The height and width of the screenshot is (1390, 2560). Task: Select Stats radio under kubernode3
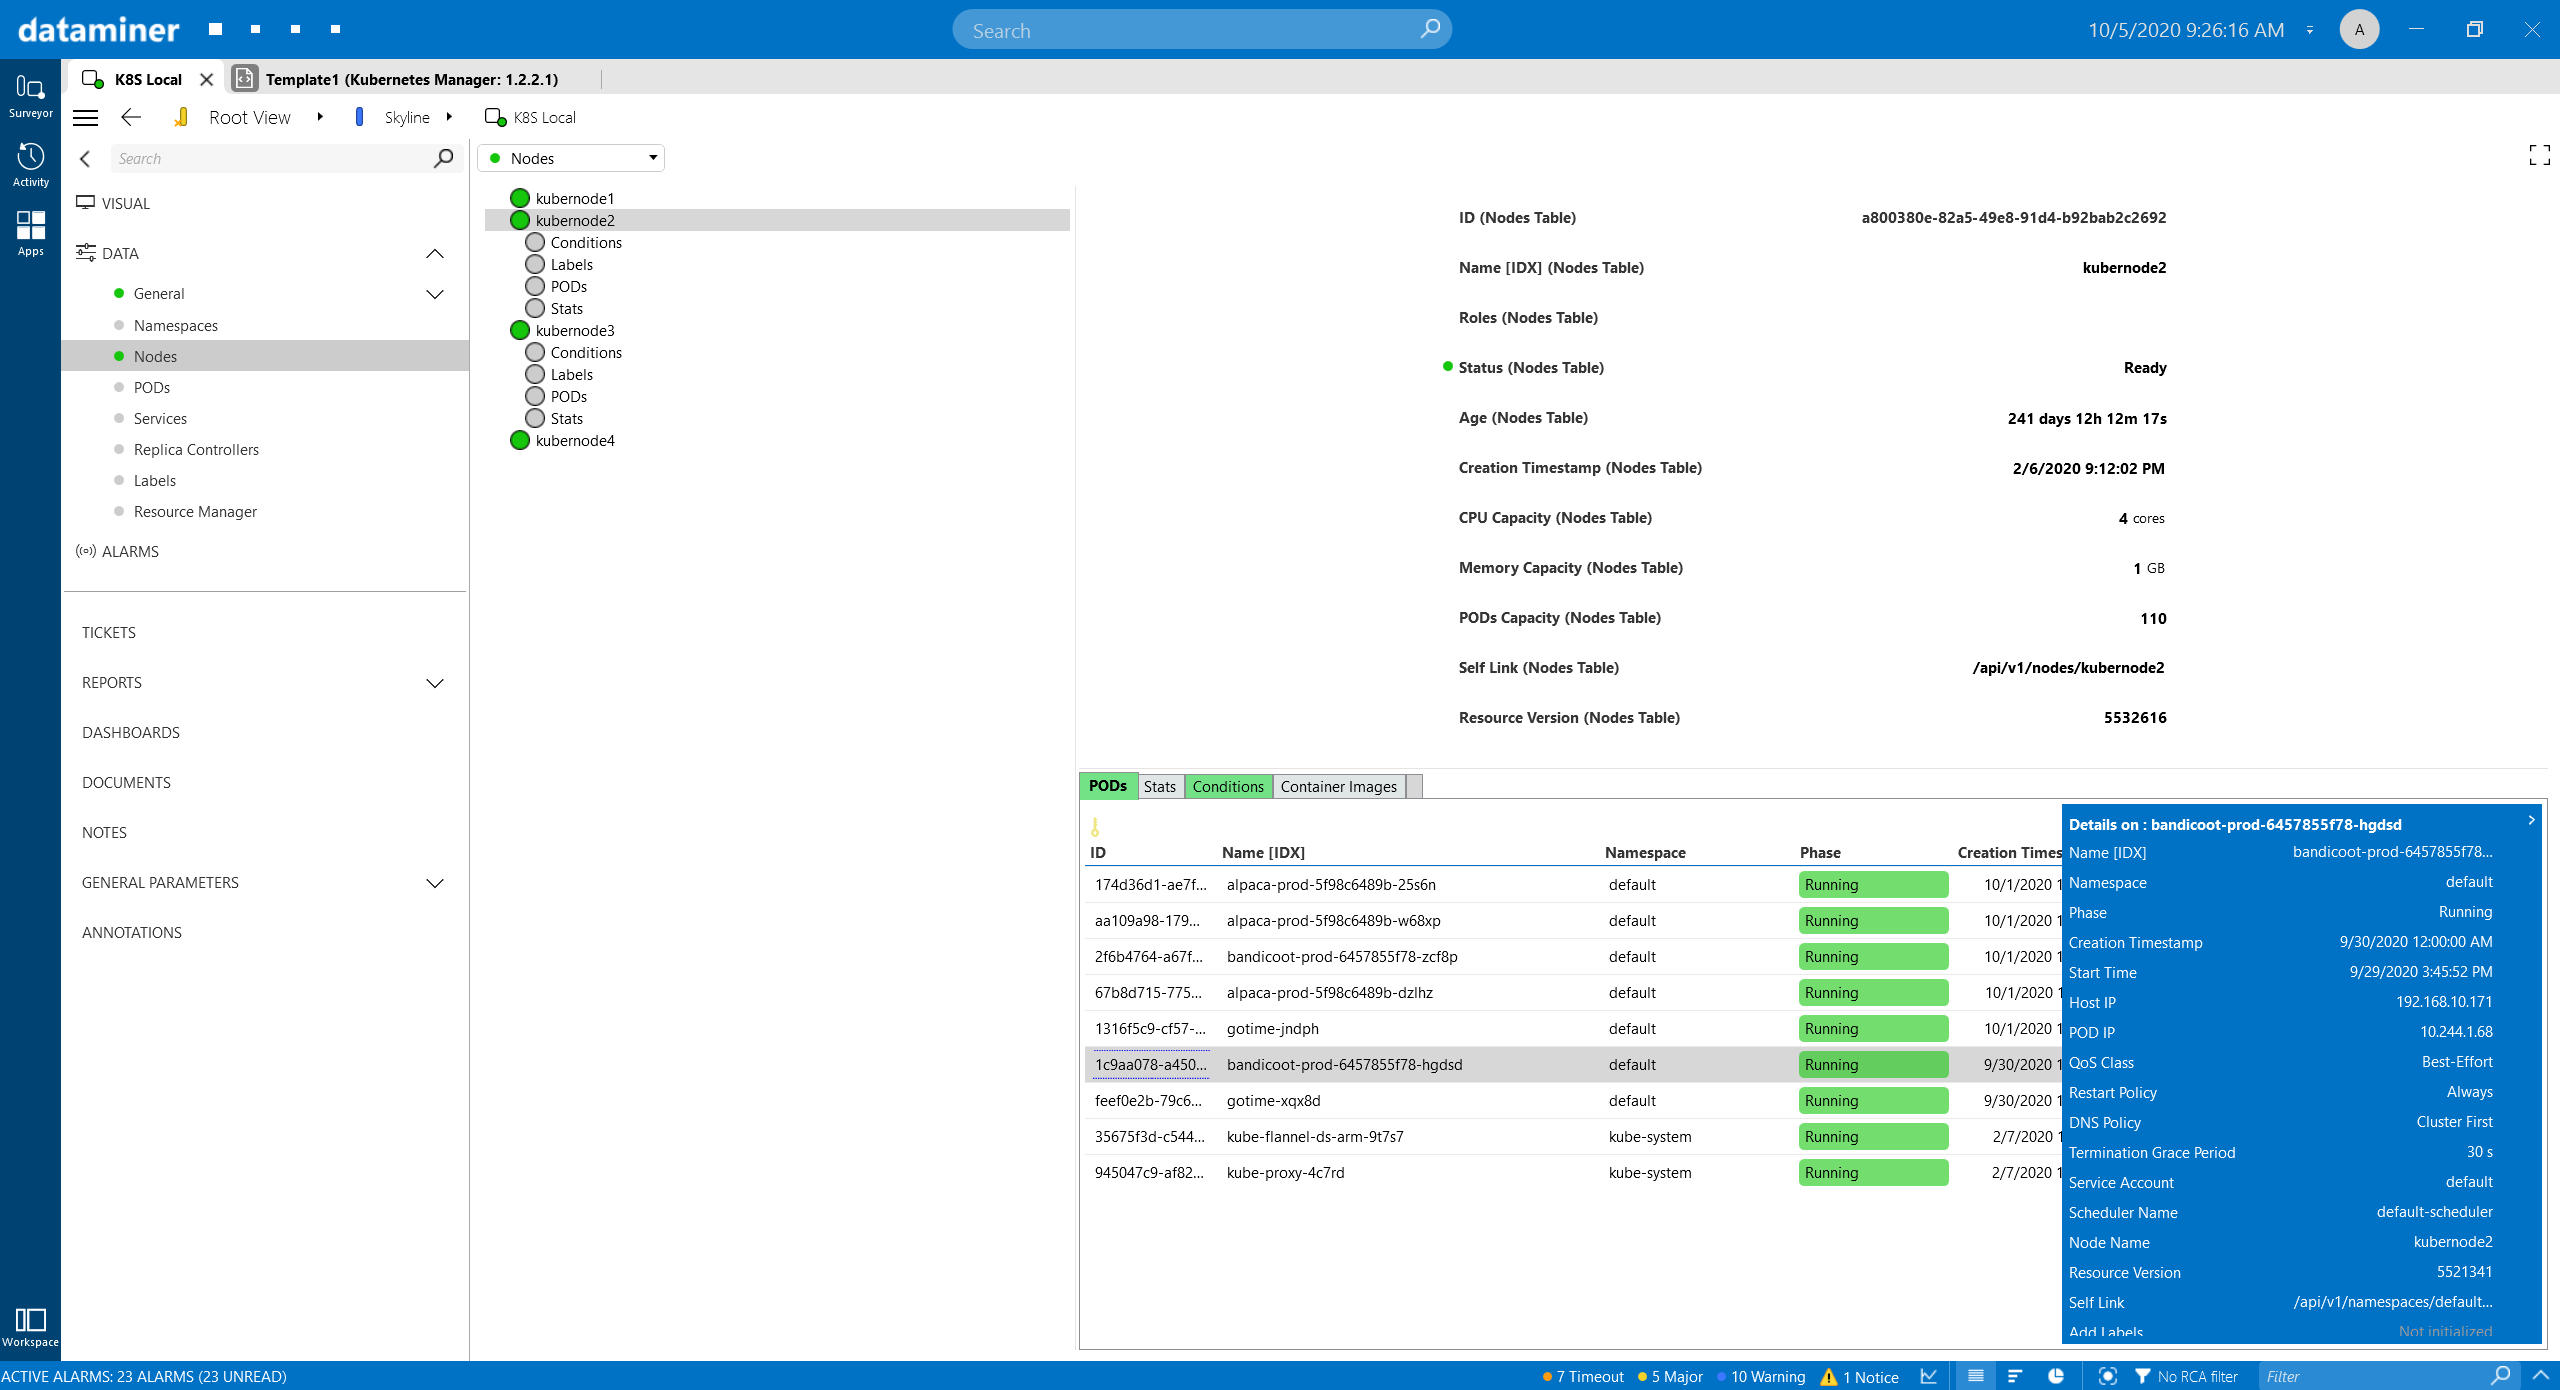click(x=536, y=419)
